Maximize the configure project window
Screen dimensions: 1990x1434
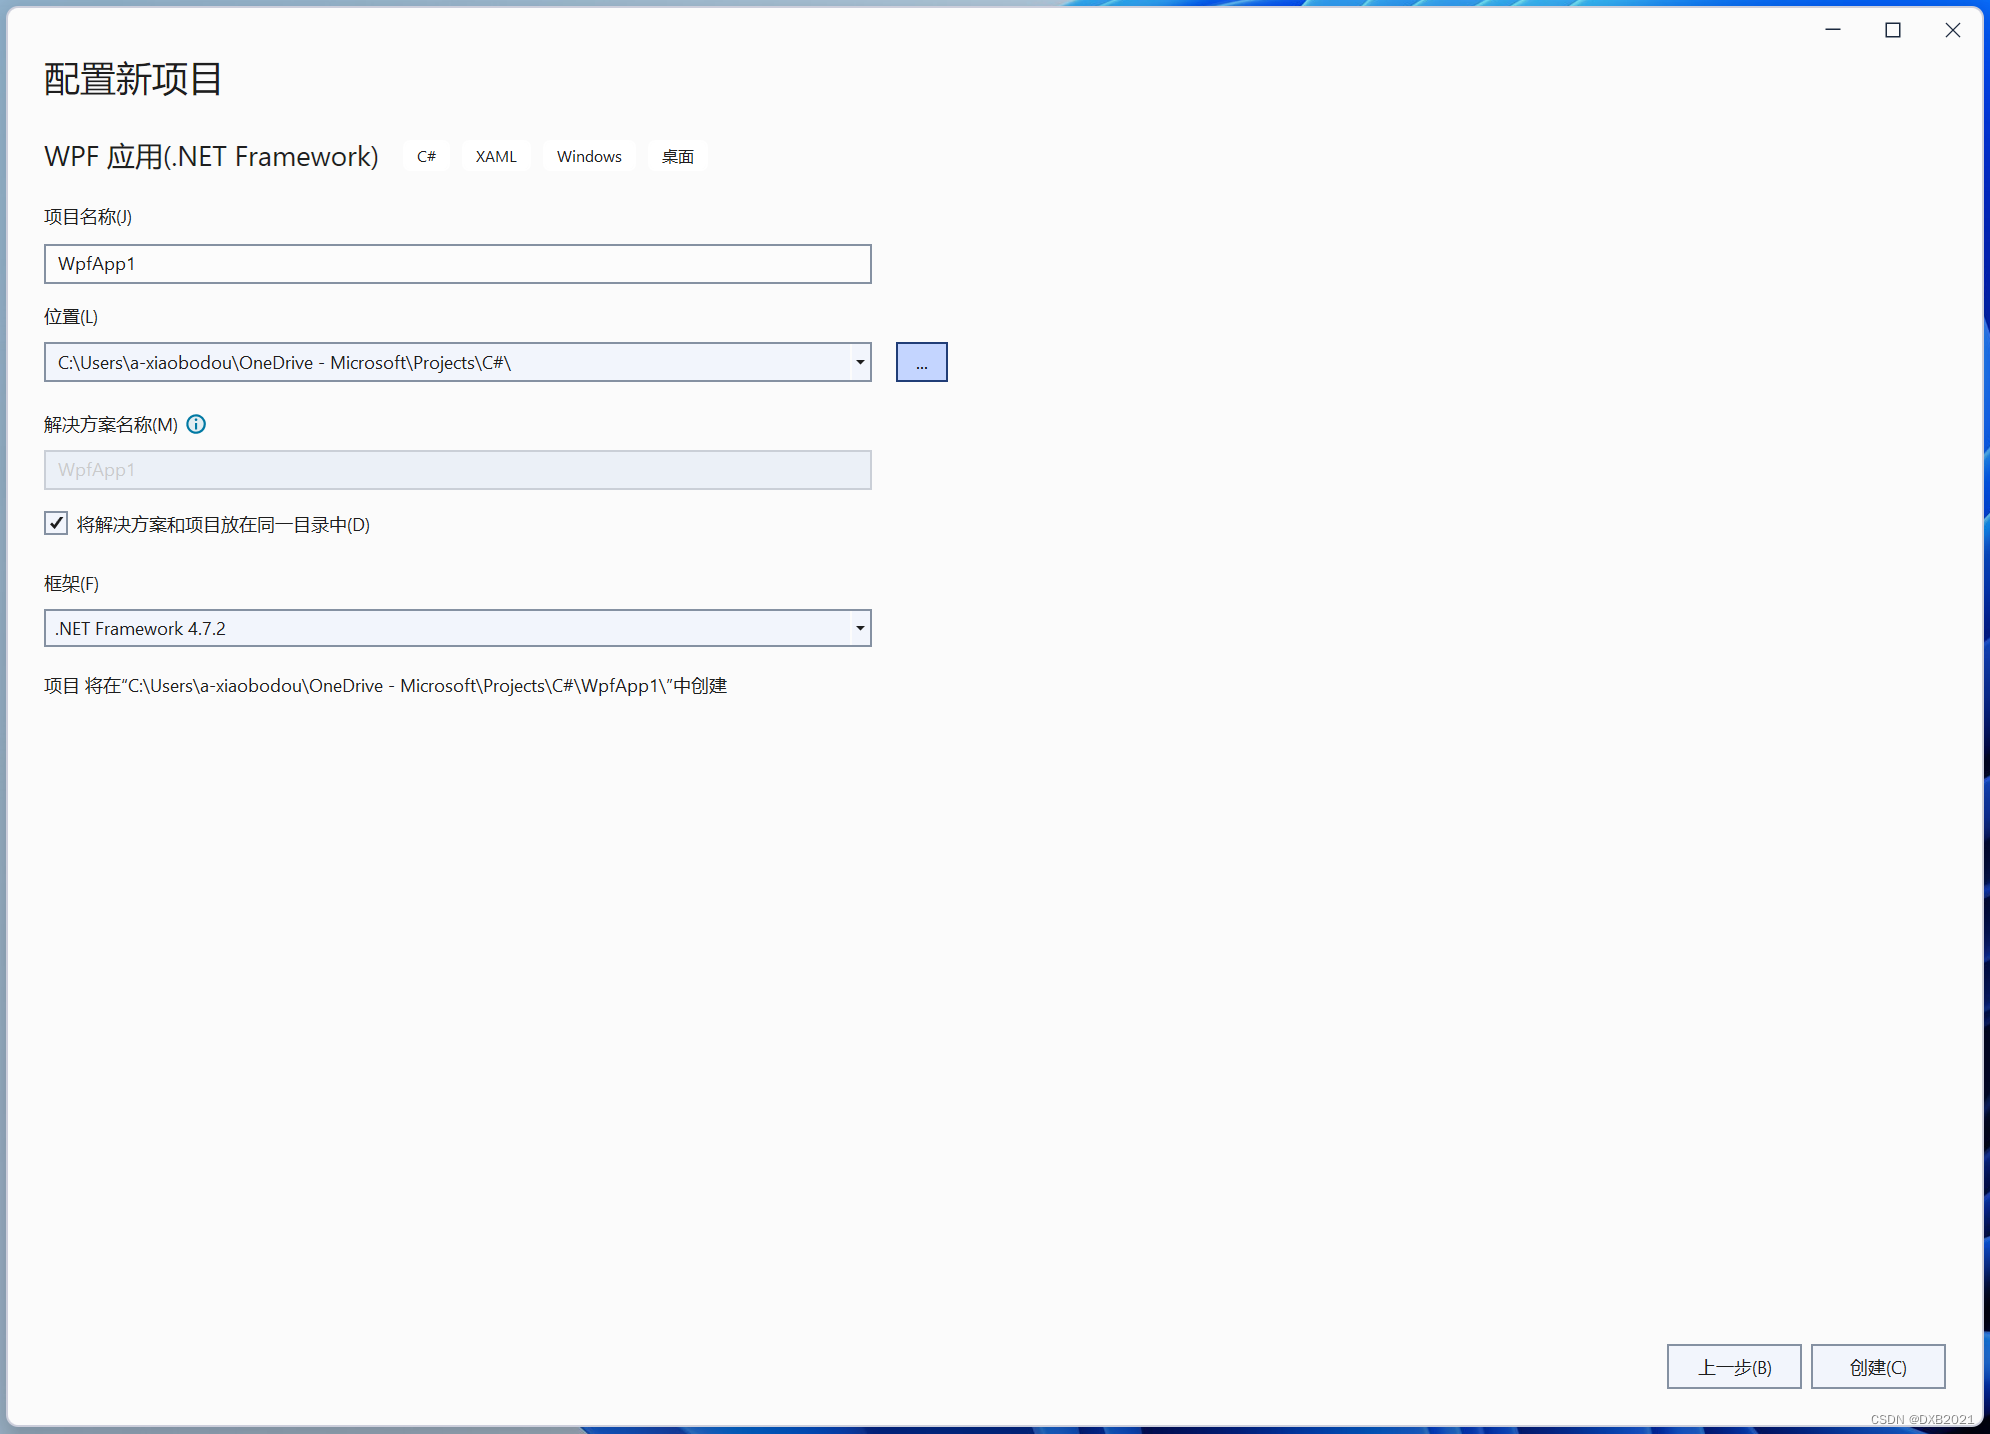point(1893,30)
